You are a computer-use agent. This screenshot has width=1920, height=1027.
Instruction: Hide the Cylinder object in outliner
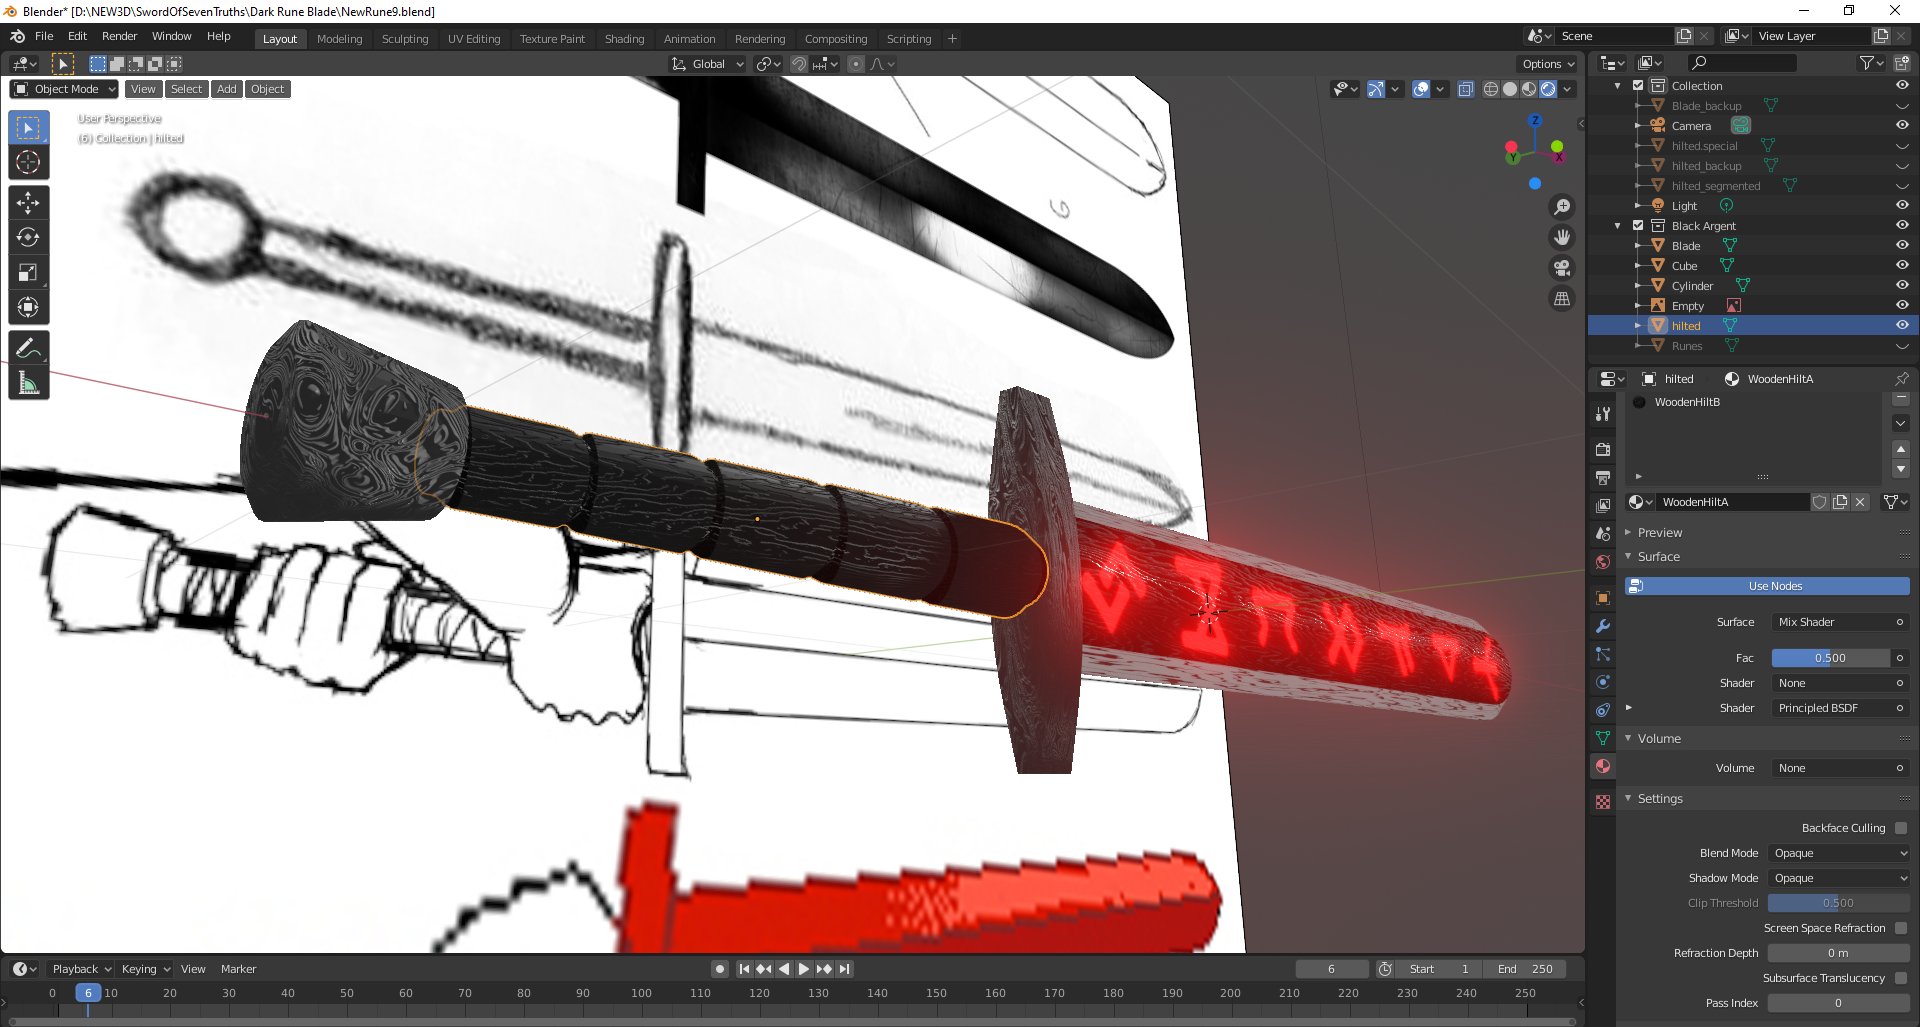1902,286
